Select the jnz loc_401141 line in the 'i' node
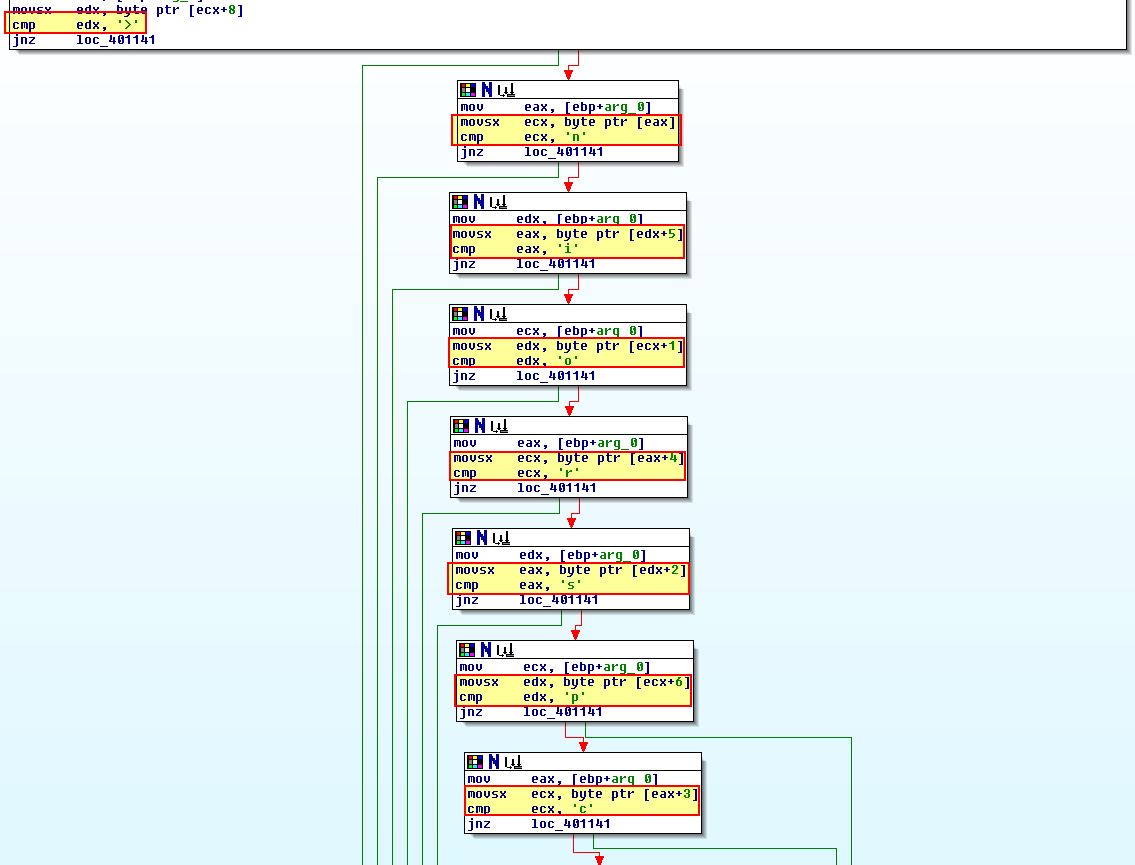 click(524, 264)
